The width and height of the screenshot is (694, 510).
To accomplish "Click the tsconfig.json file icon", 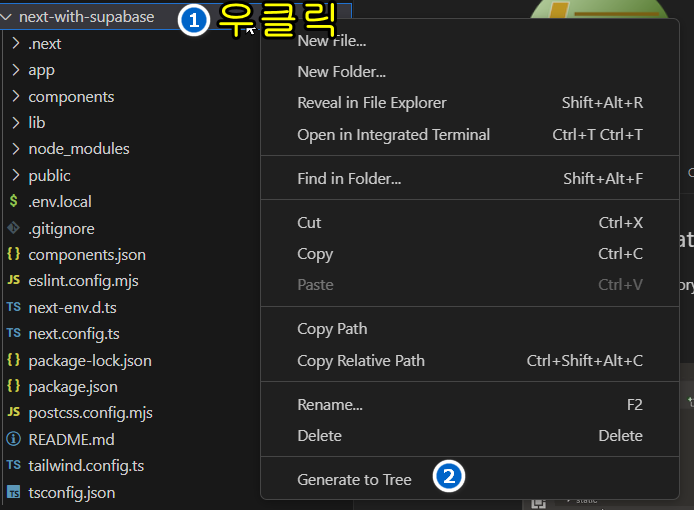I will click(x=13, y=492).
